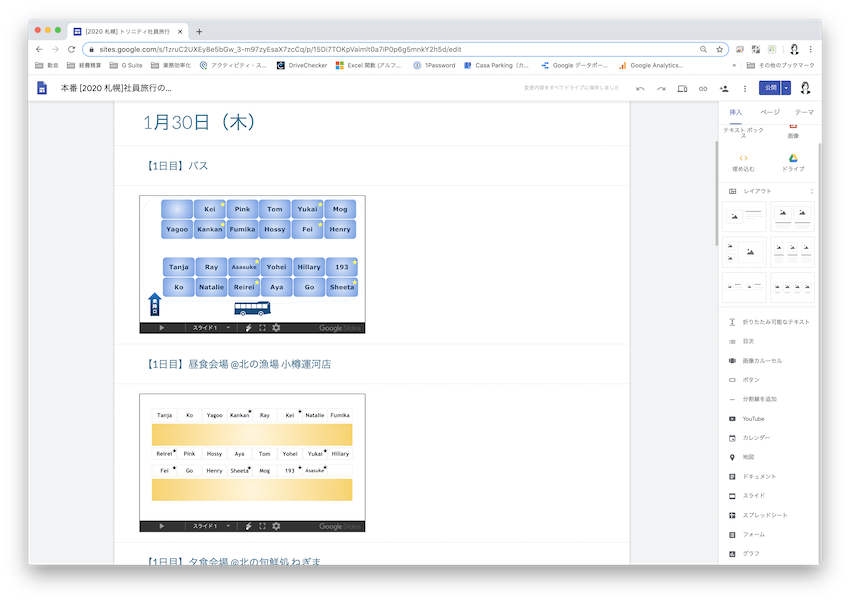Open share with others icon

(724, 88)
